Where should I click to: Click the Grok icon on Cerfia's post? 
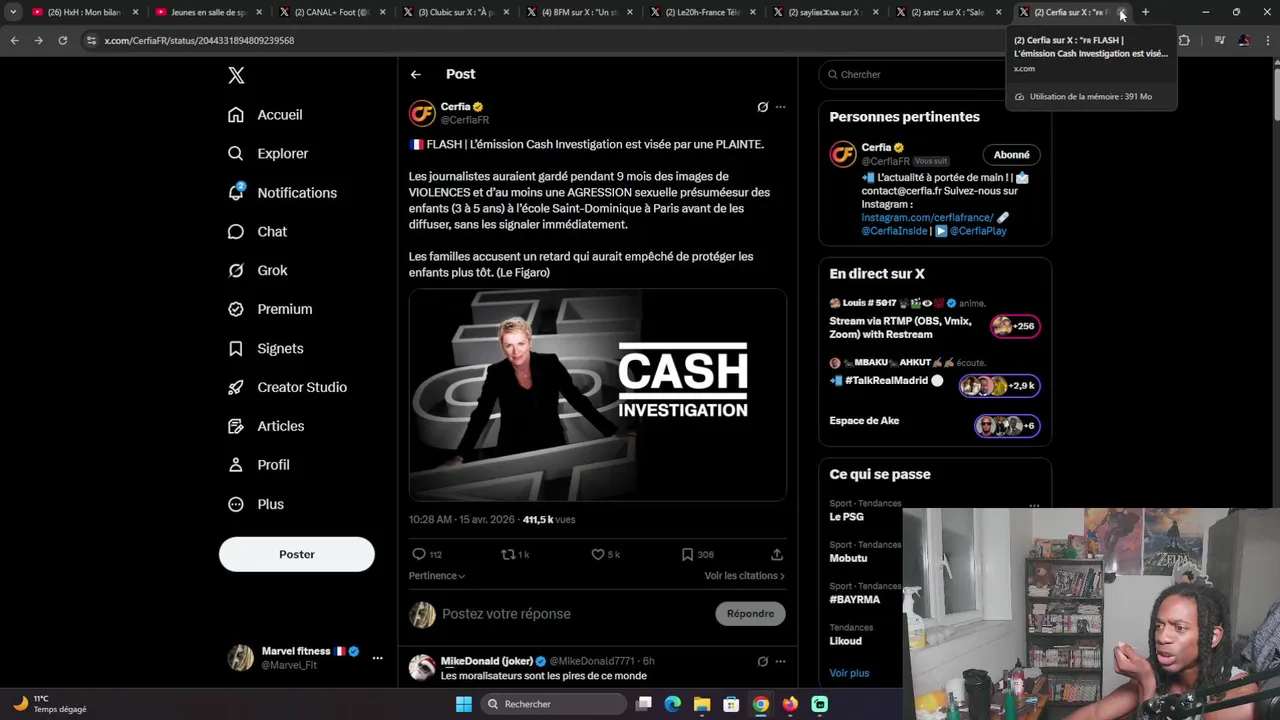[x=762, y=107]
